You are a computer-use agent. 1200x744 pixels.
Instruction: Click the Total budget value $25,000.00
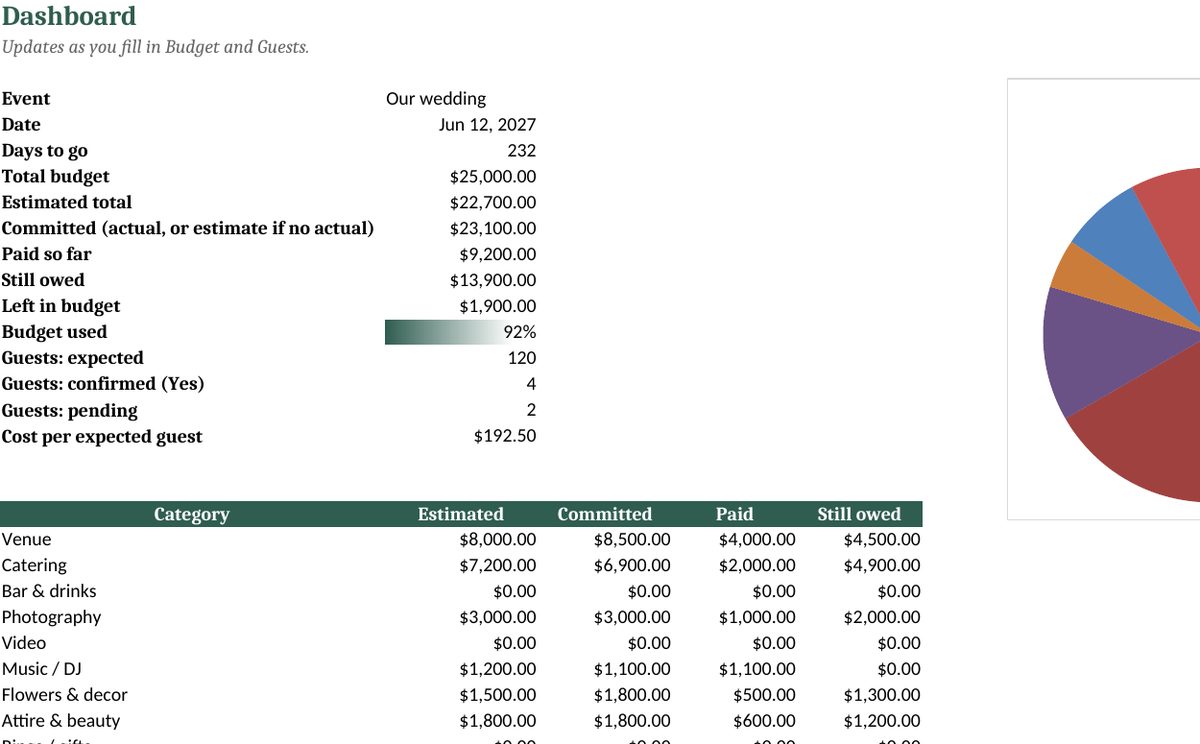pos(493,177)
